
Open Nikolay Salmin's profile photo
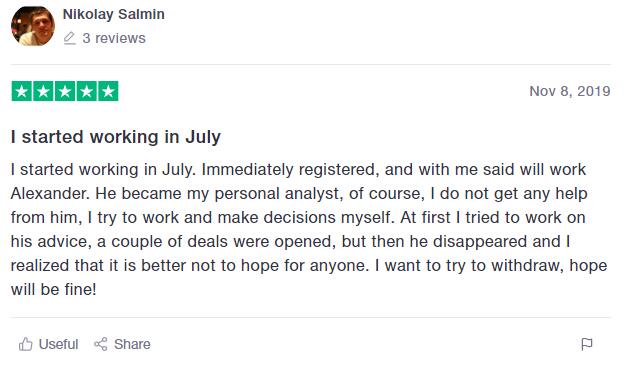(33, 26)
